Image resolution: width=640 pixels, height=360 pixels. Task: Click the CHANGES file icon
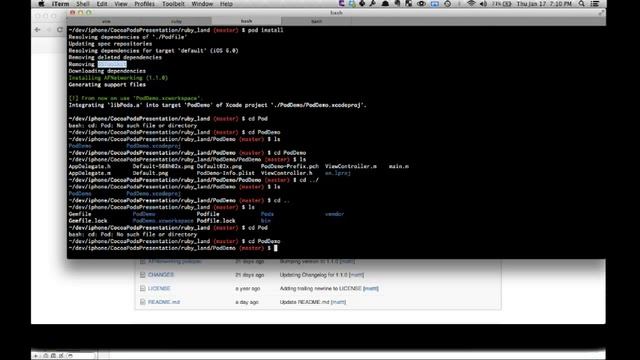tap(142, 275)
